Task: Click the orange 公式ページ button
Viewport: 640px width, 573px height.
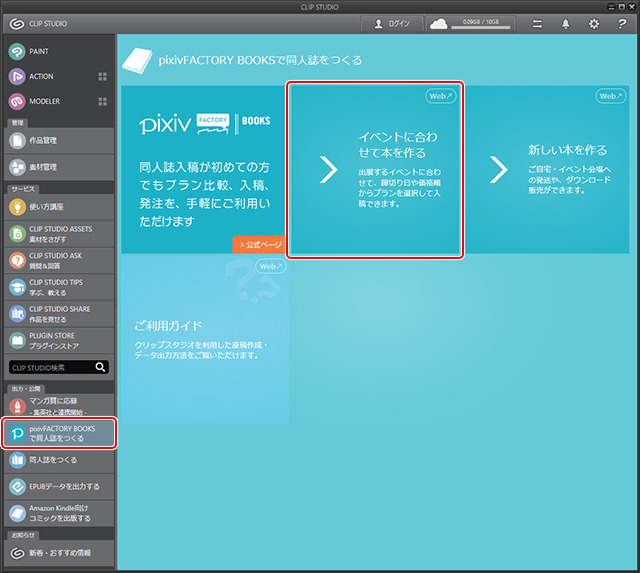Action: [x=260, y=244]
